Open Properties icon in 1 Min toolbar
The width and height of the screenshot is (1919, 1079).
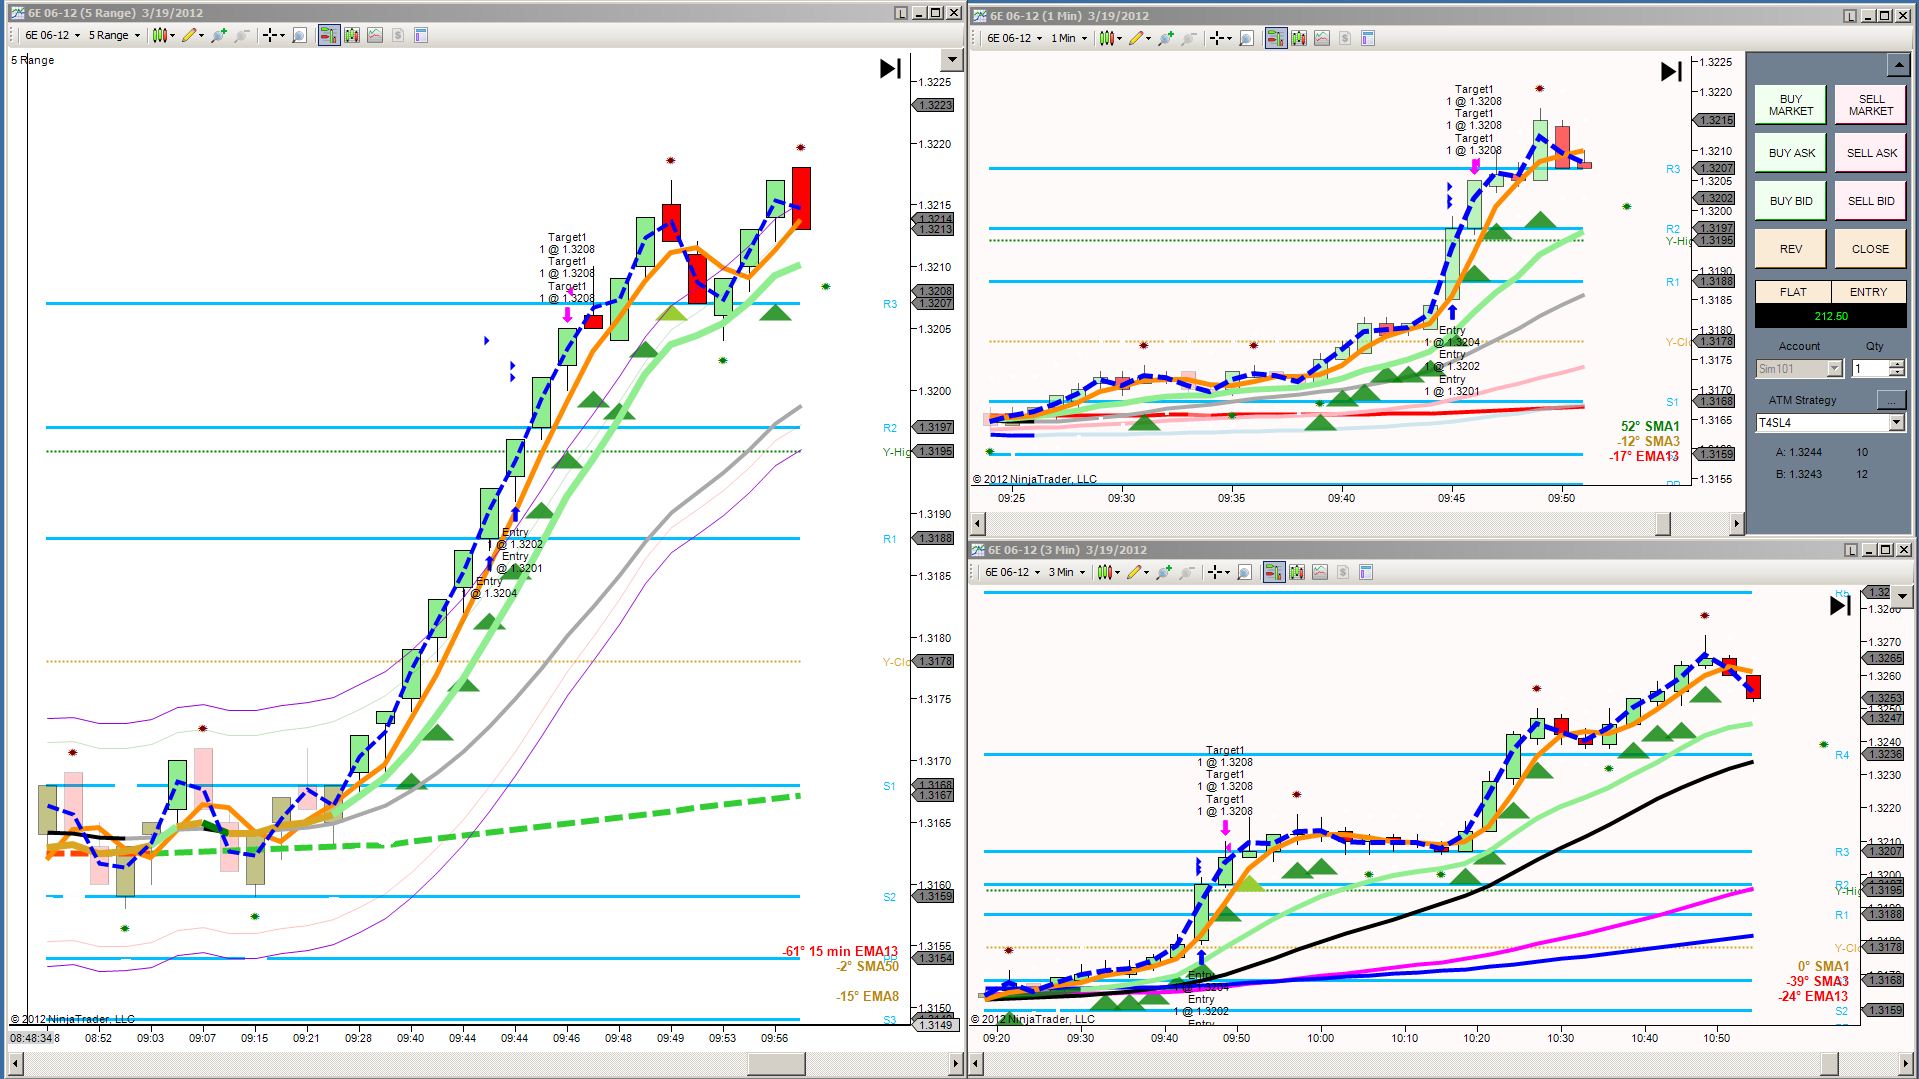(x=1368, y=38)
